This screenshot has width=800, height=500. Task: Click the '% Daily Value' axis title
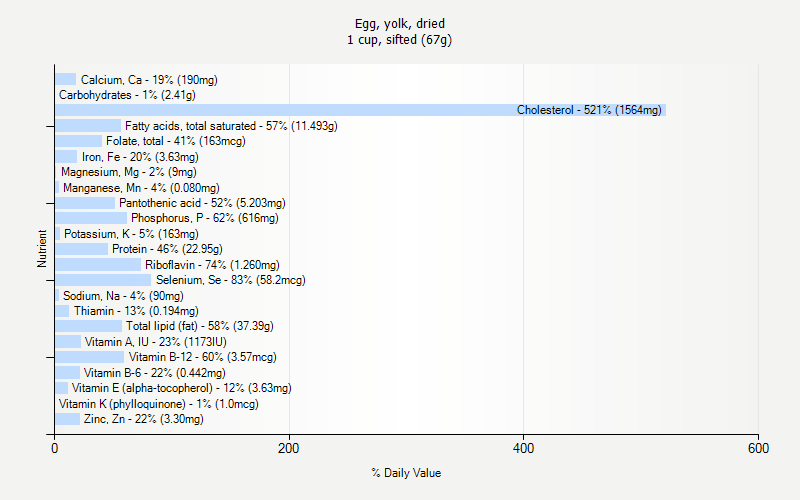(406, 473)
